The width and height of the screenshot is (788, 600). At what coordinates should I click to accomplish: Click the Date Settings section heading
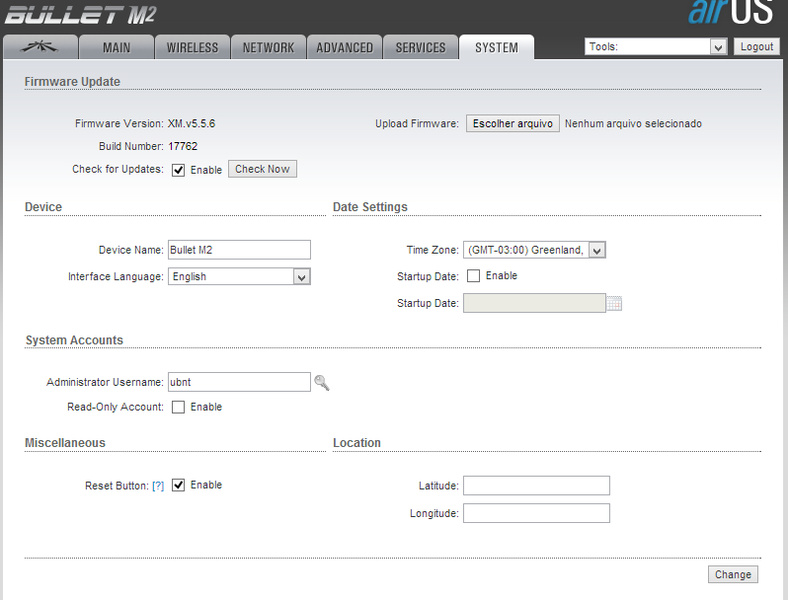[370, 207]
